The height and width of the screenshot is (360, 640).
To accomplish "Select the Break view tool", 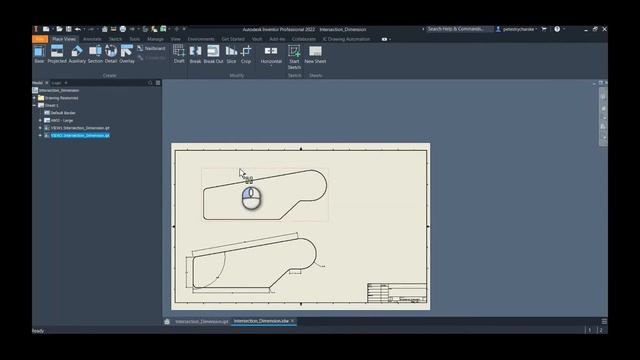I will 195,54.
